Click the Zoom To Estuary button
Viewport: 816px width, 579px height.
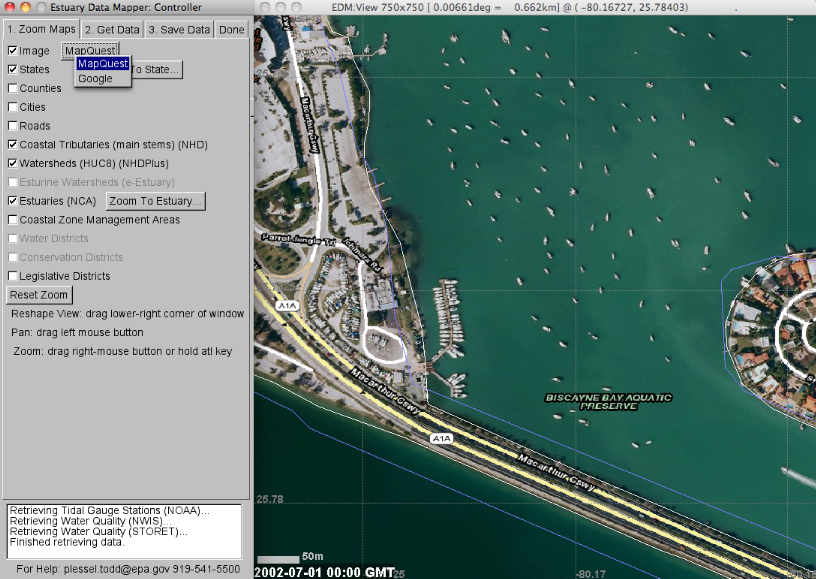[155, 201]
